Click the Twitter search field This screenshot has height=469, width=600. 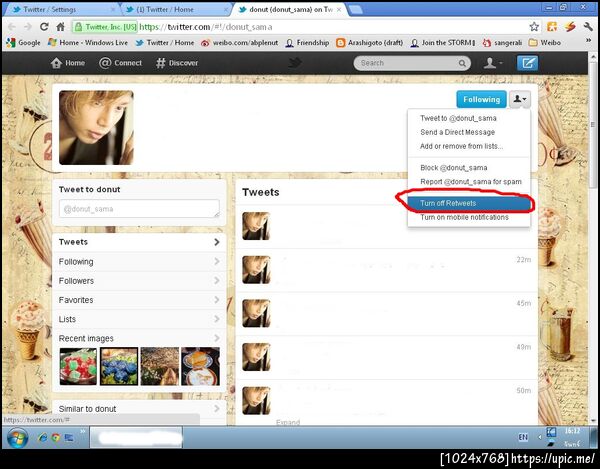pos(412,63)
